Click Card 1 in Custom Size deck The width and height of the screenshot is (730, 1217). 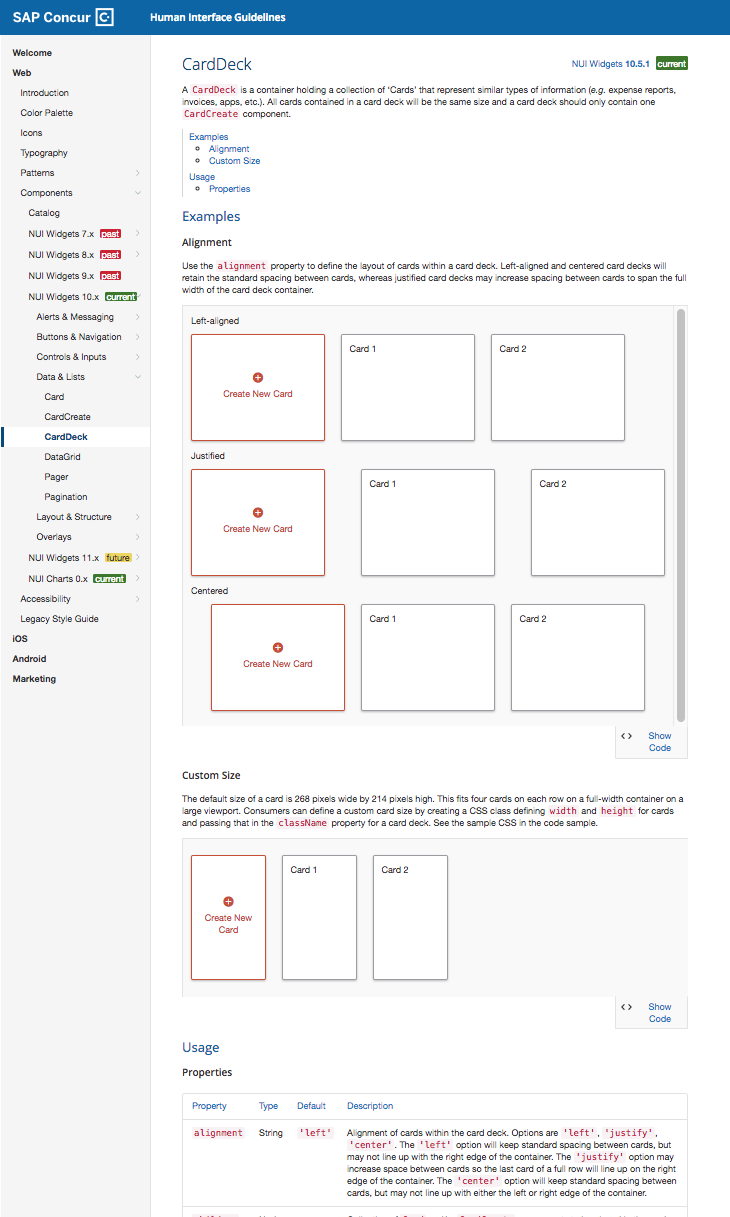click(x=319, y=917)
